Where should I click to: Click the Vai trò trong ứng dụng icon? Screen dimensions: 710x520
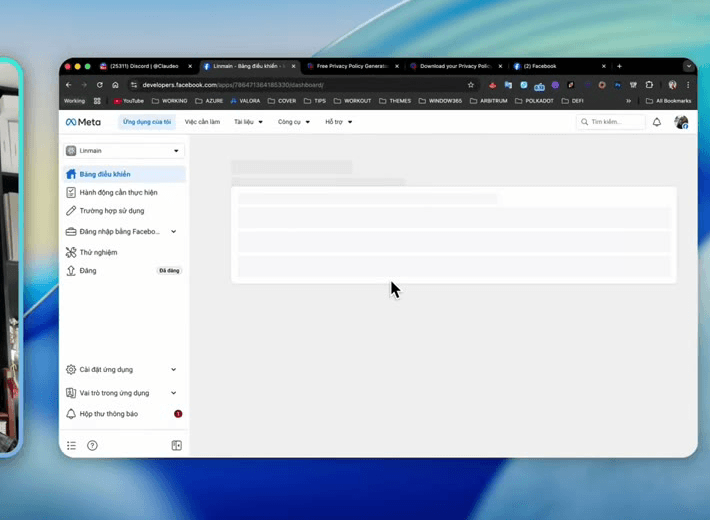(71, 393)
